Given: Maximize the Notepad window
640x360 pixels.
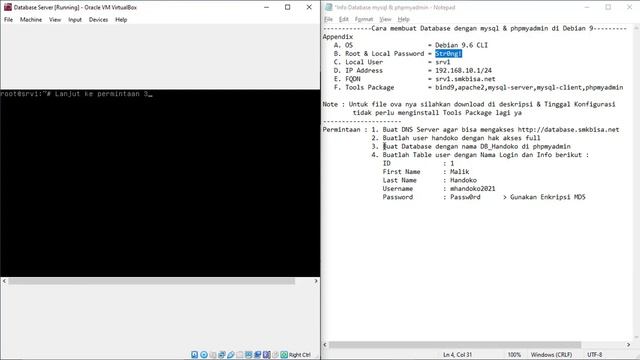Looking at the screenshot, I should pyautogui.click(x=608, y=7).
